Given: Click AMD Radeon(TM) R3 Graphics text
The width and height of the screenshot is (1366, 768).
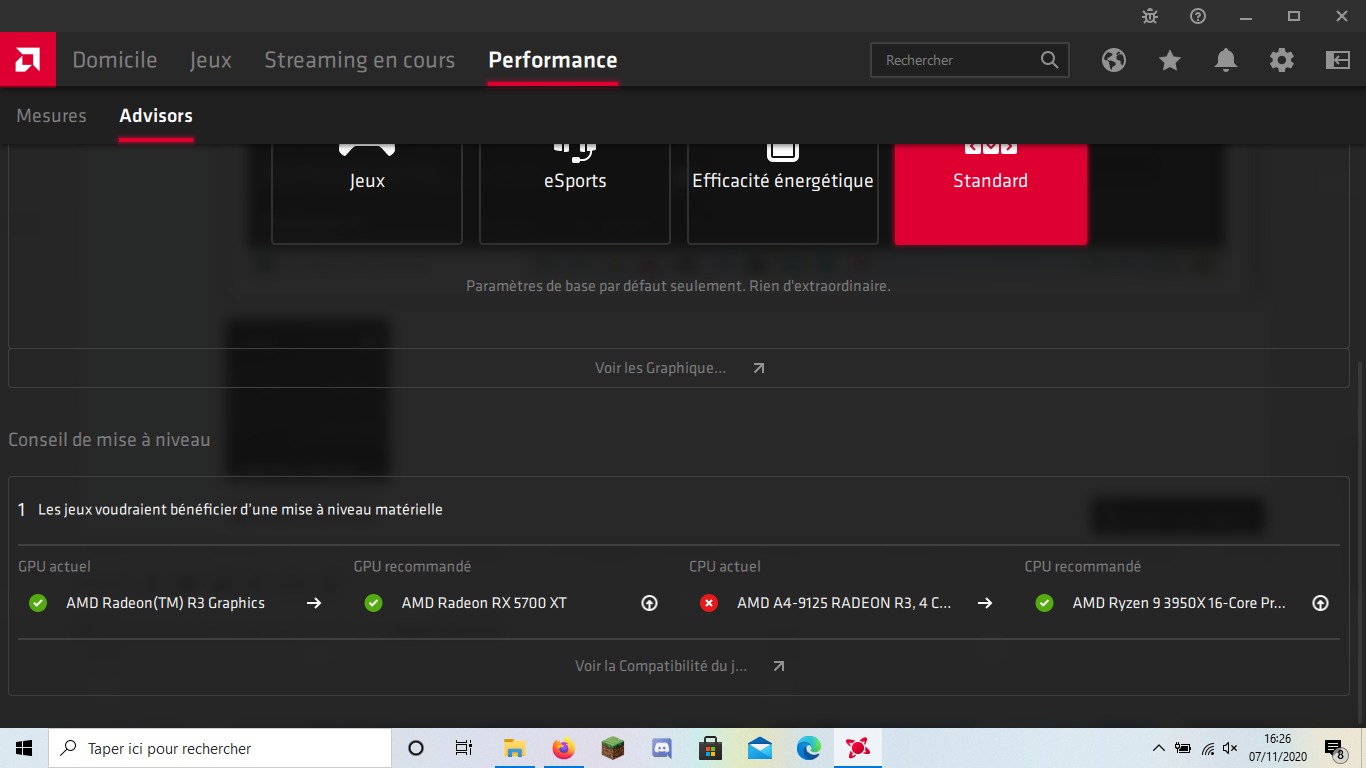Looking at the screenshot, I should pos(166,603).
